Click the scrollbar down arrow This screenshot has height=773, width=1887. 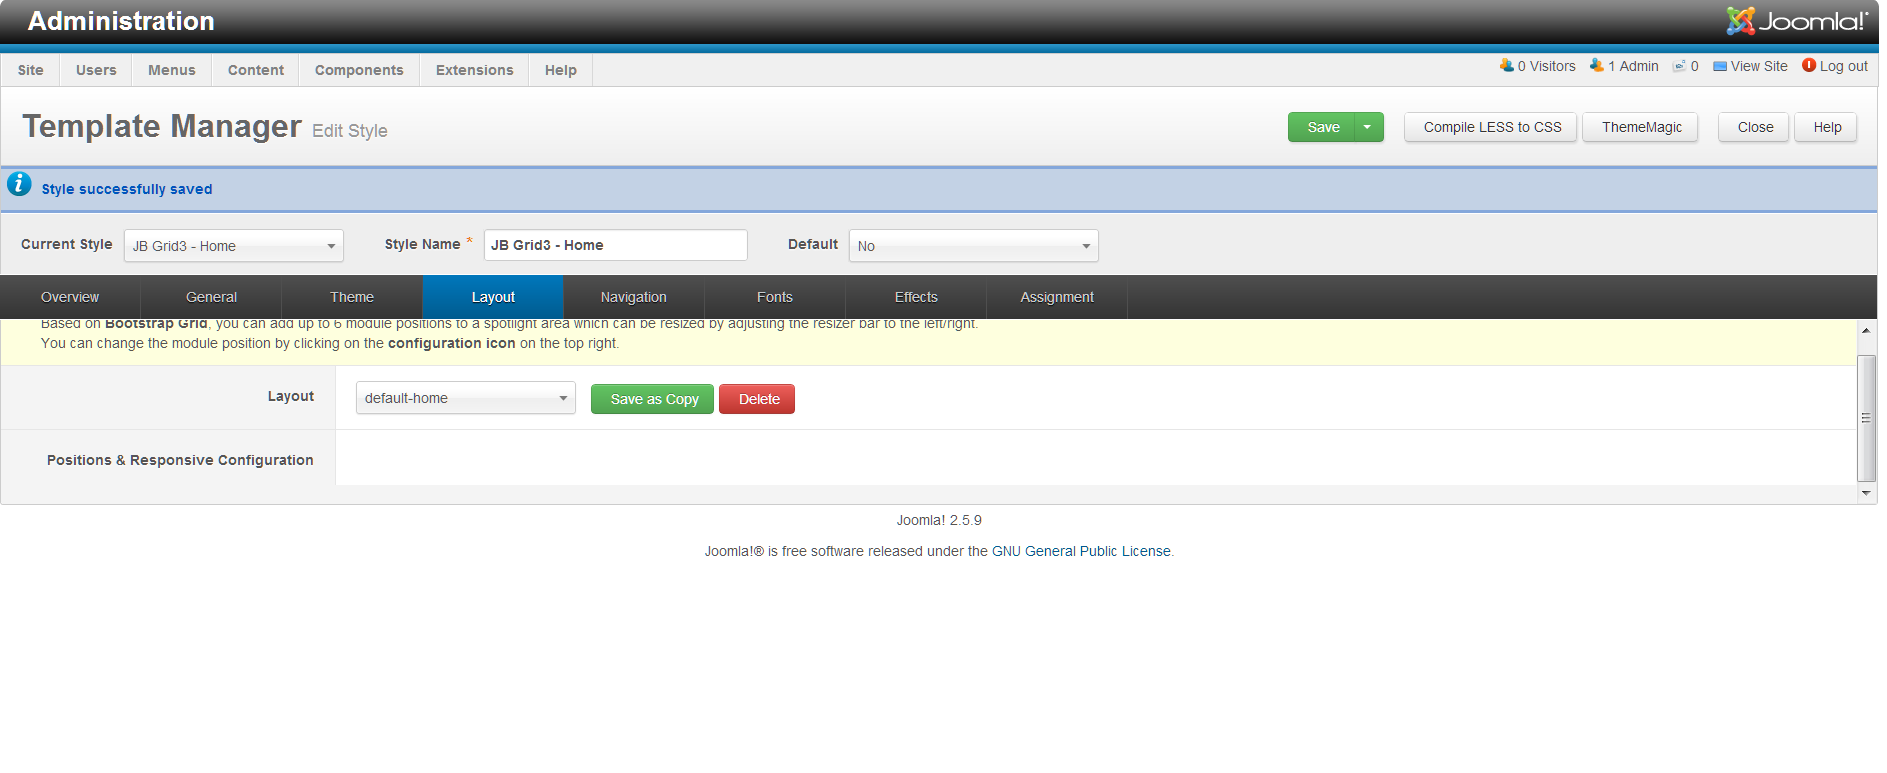1866,493
